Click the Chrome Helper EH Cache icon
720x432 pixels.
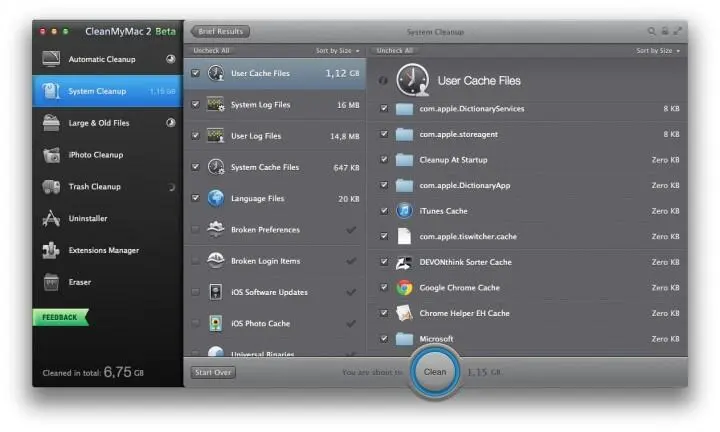tap(404, 313)
